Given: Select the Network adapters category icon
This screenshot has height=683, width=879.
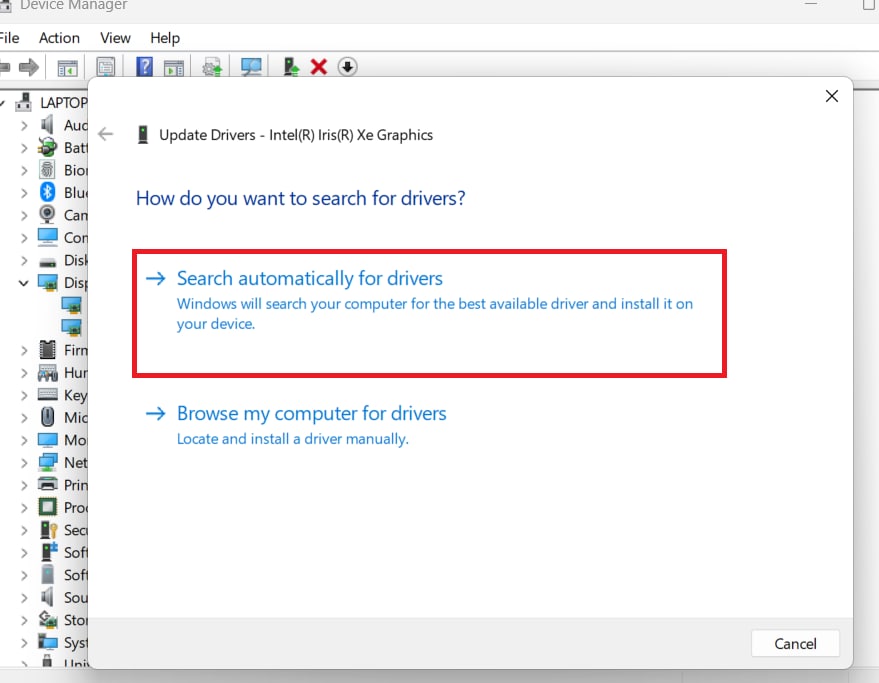Looking at the screenshot, I should (48, 462).
